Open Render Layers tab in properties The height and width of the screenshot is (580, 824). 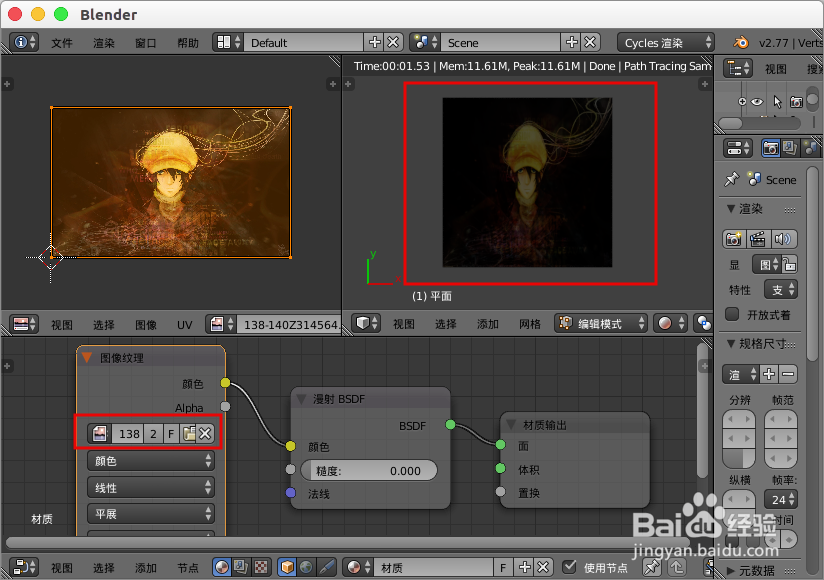click(x=790, y=148)
